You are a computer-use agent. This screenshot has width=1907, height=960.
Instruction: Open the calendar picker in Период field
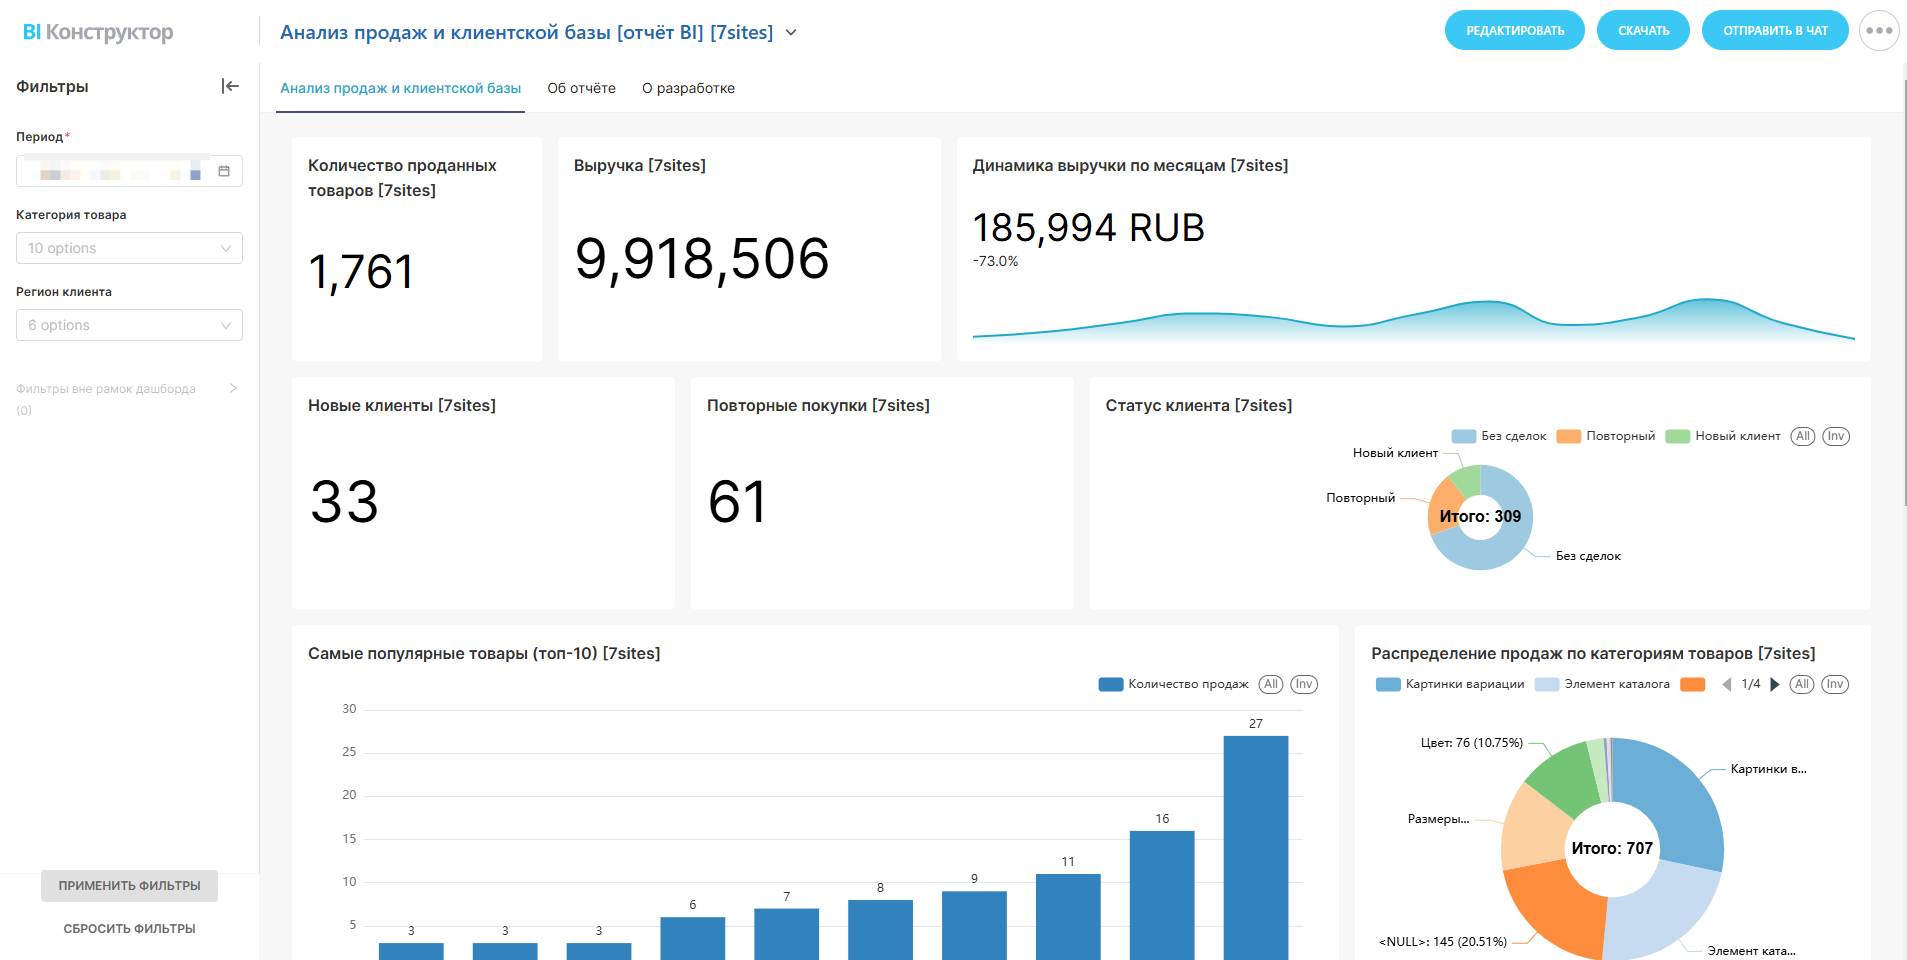[224, 171]
